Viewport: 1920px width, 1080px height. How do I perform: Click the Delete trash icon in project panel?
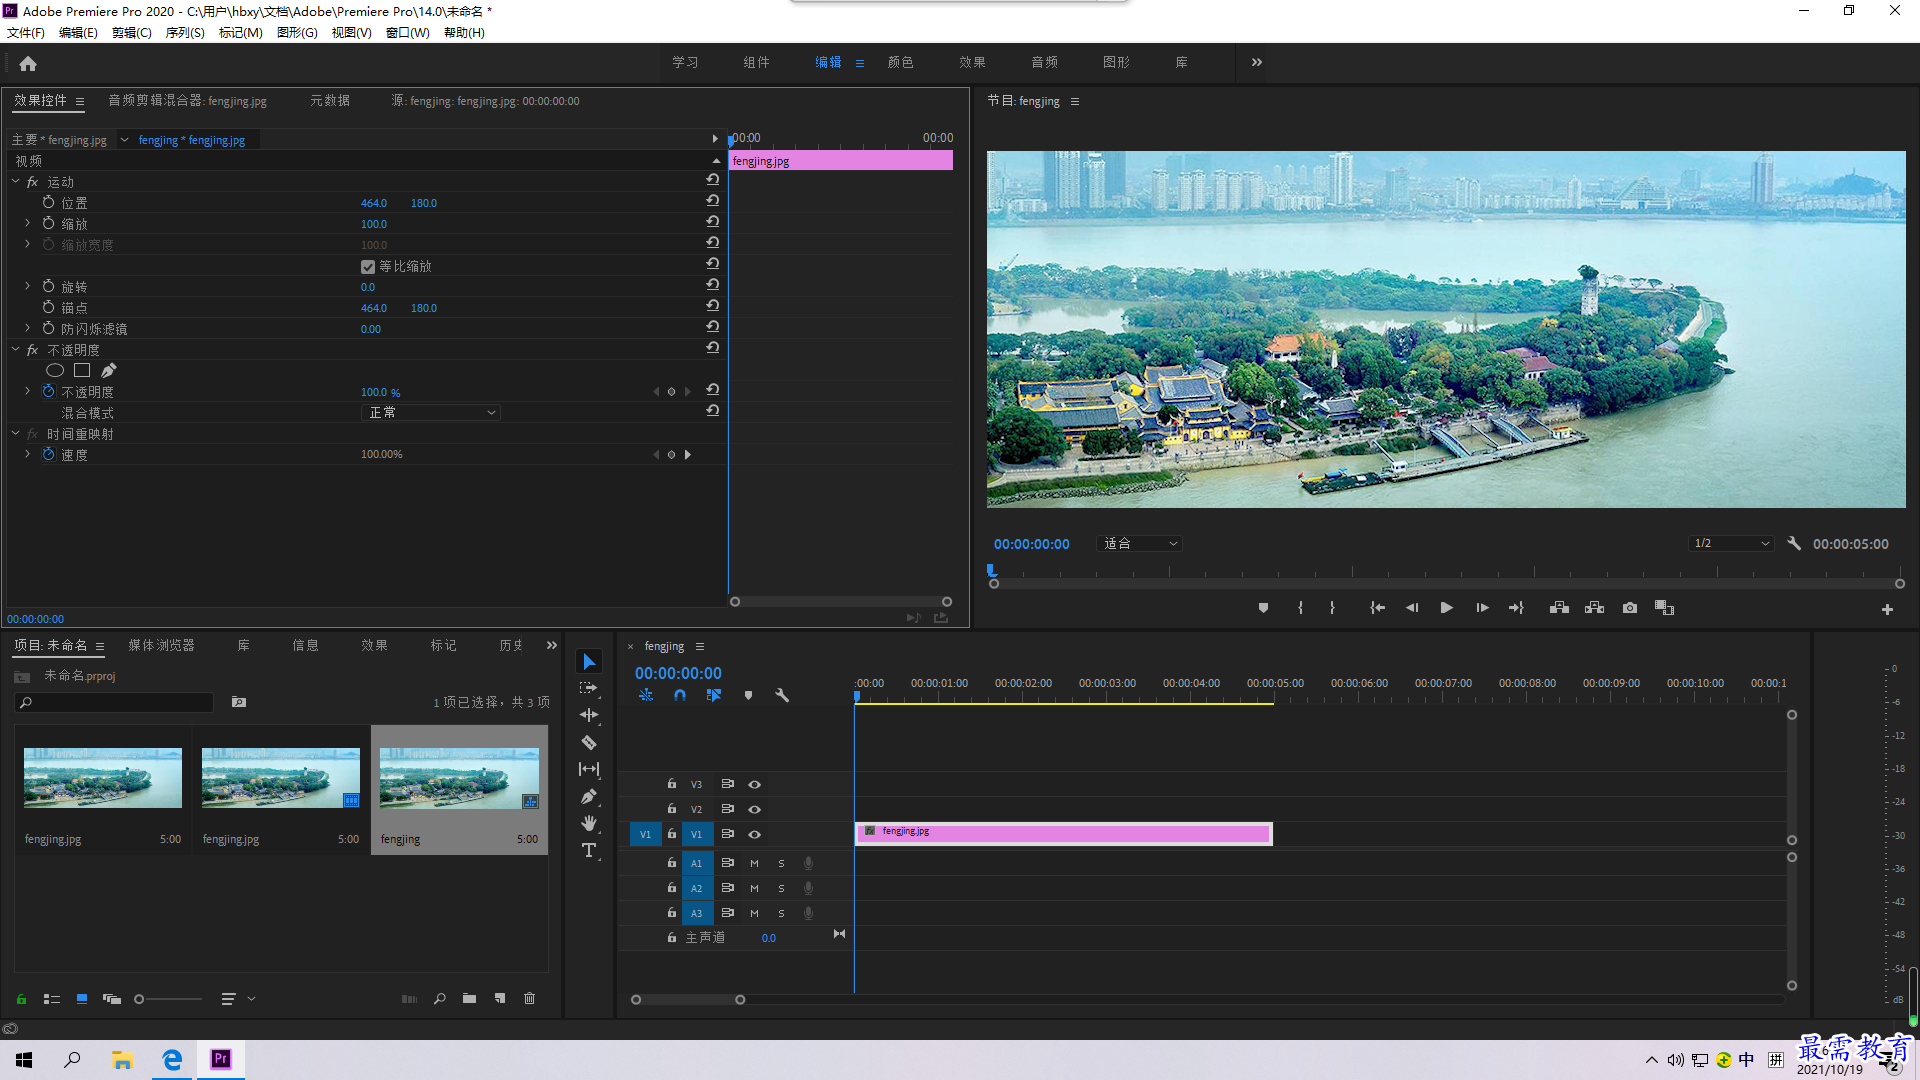pyautogui.click(x=530, y=999)
